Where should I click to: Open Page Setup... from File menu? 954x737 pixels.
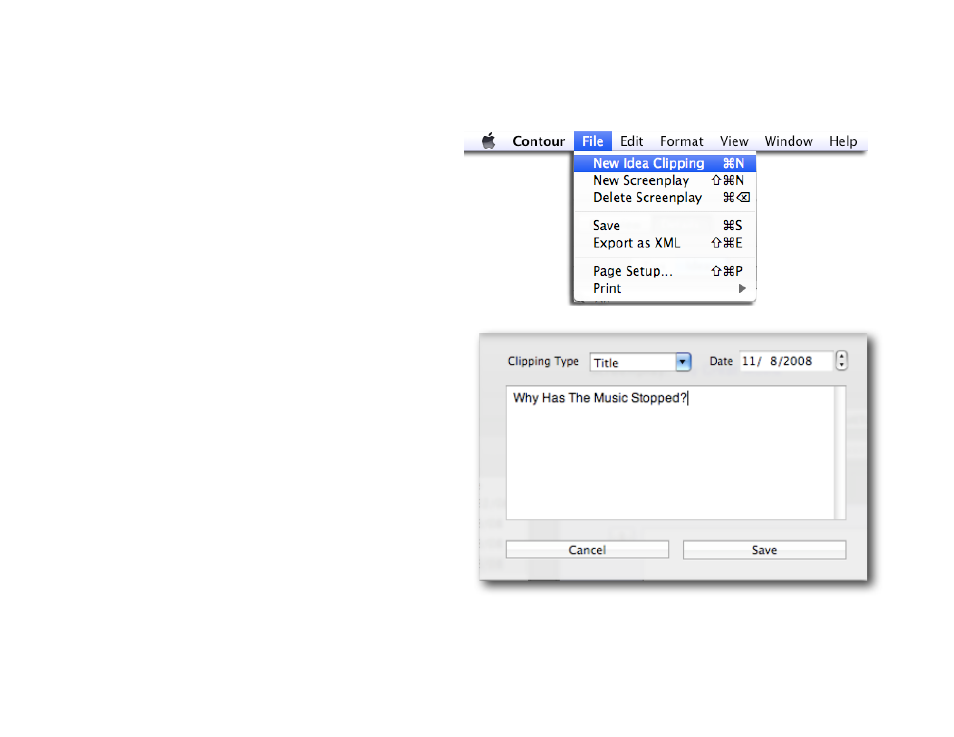[x=665, y=271]
